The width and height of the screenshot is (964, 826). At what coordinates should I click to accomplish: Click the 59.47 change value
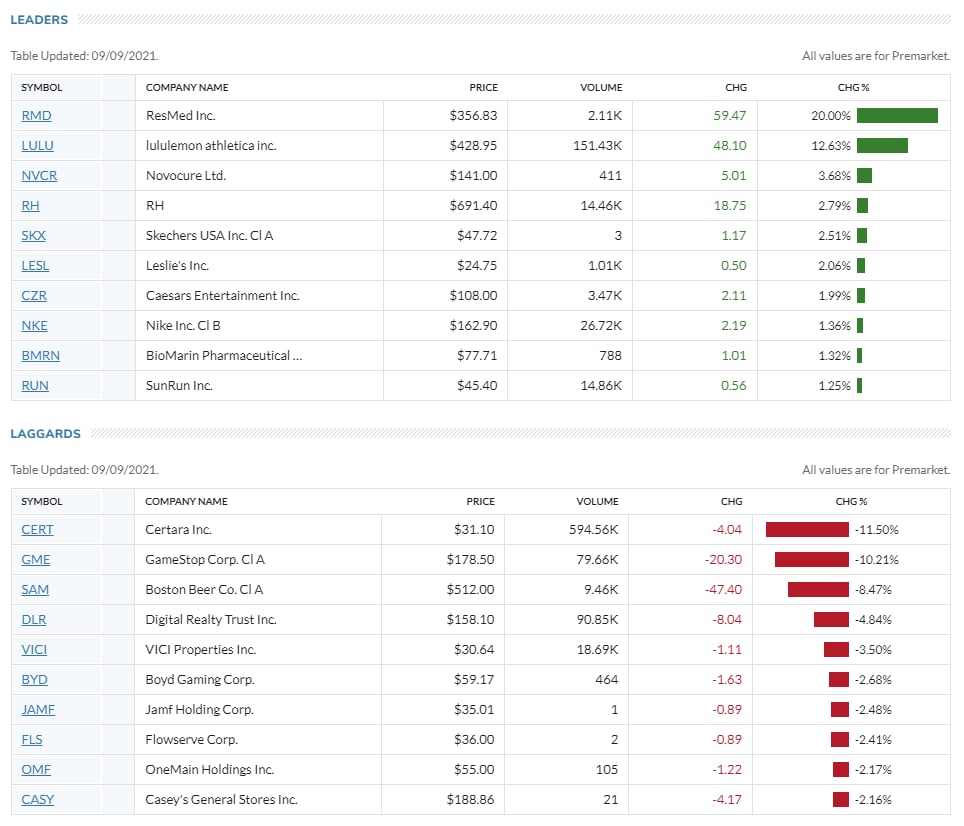(730, 116)
